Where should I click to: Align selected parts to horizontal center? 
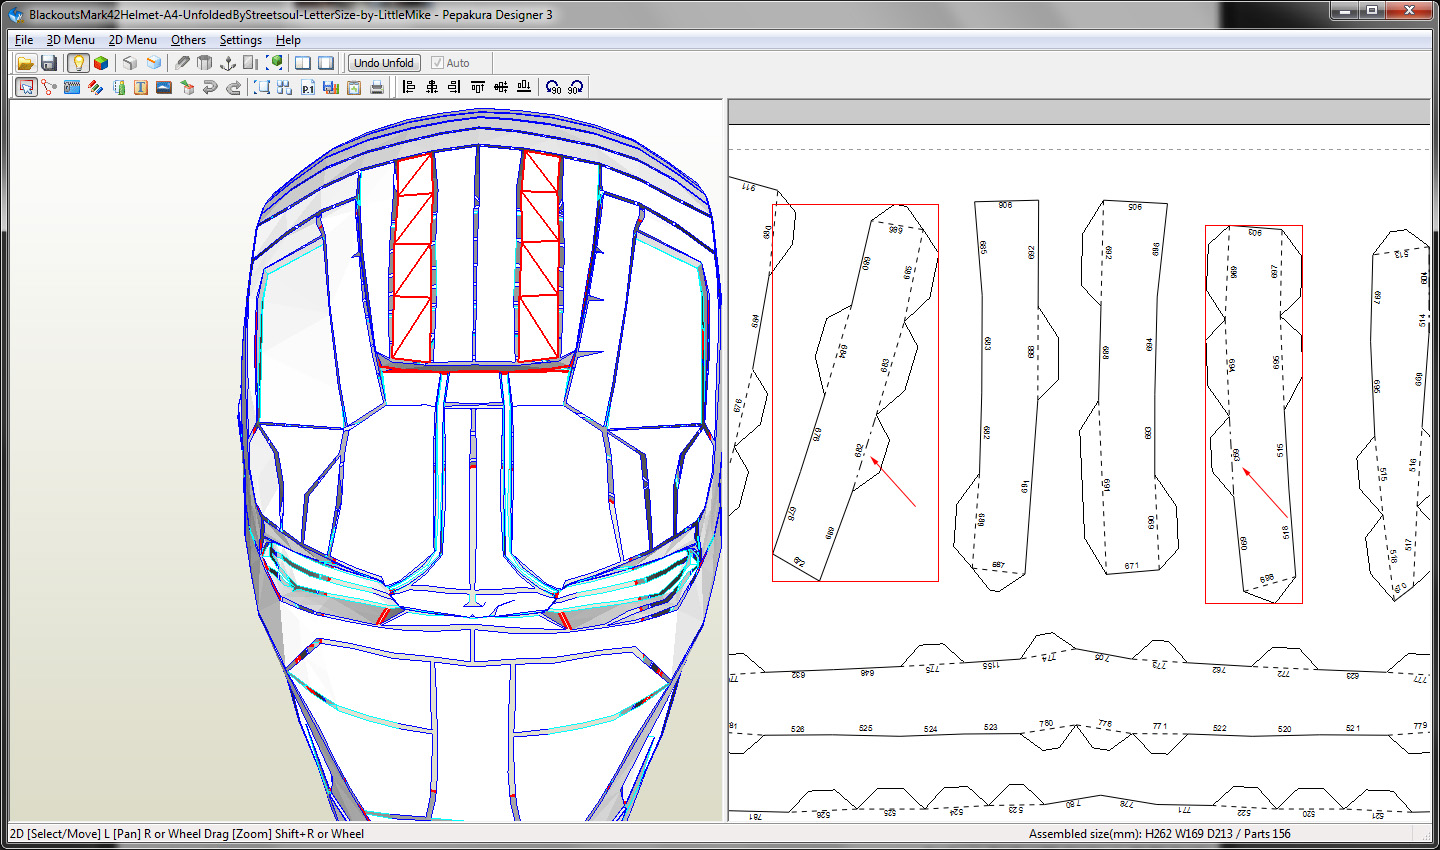[x=432, y=87]
